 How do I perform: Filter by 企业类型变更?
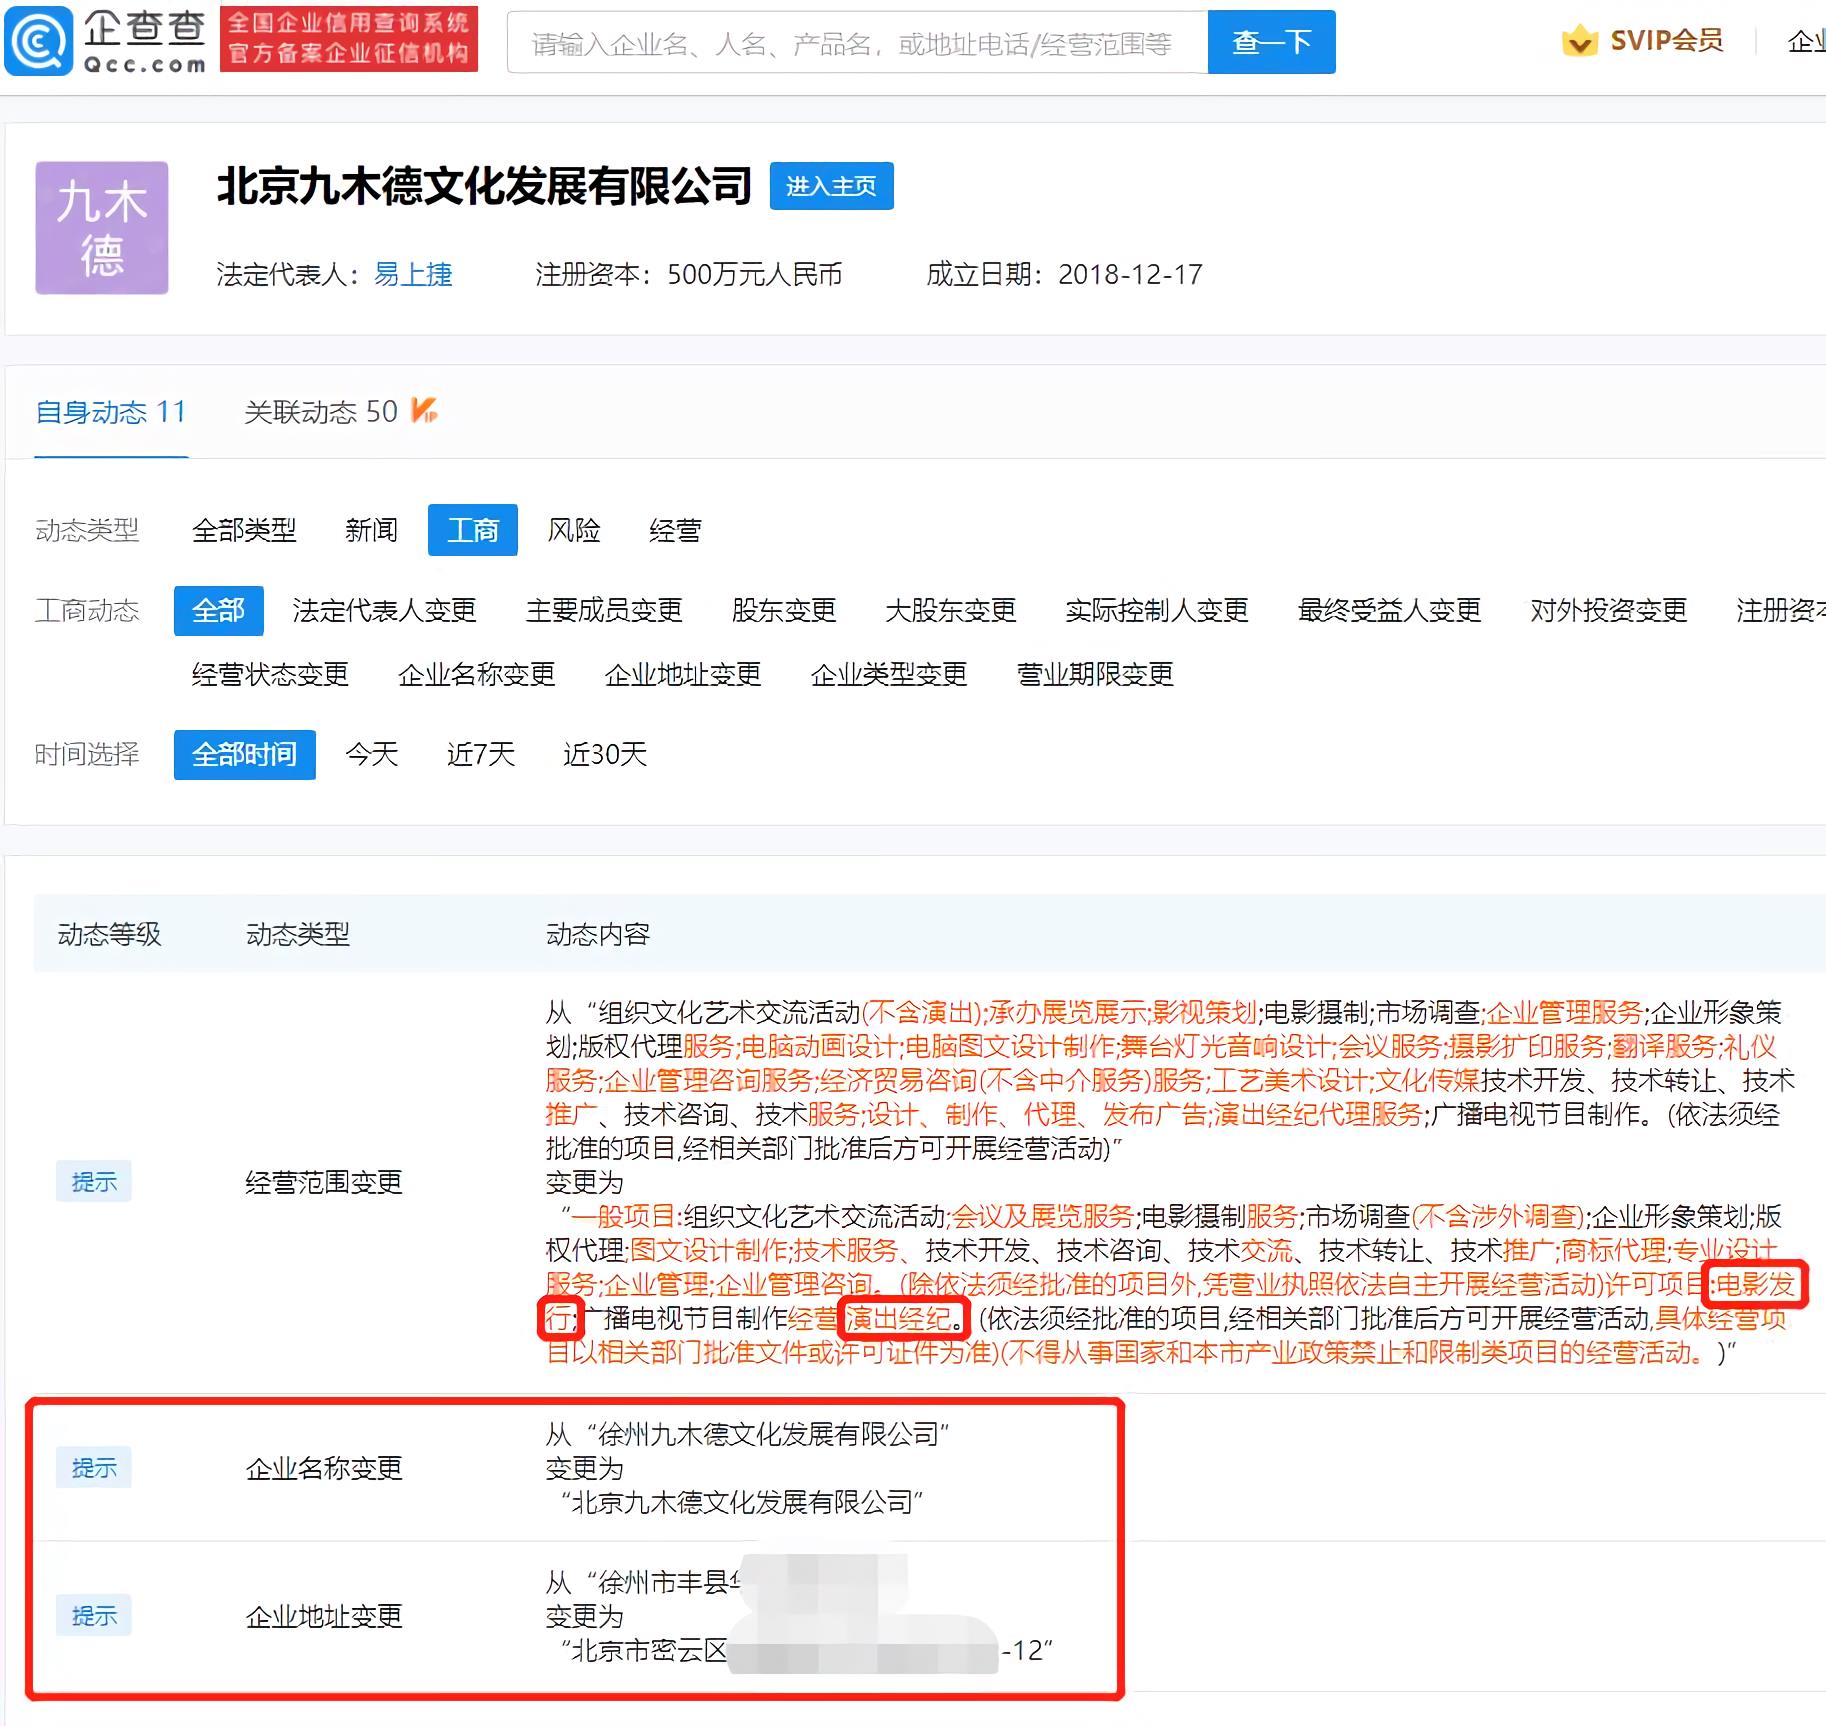(x=889, y=675)
